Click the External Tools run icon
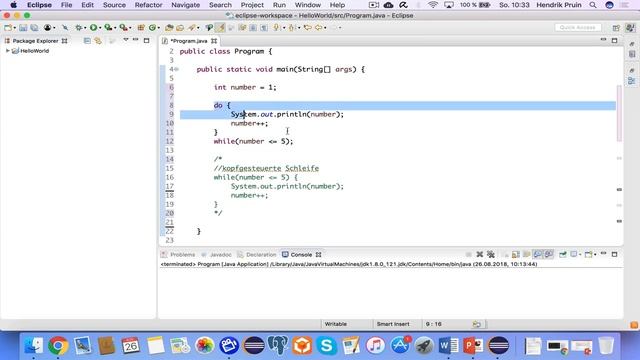Screen dimensions: 640x360 (123, 28)
